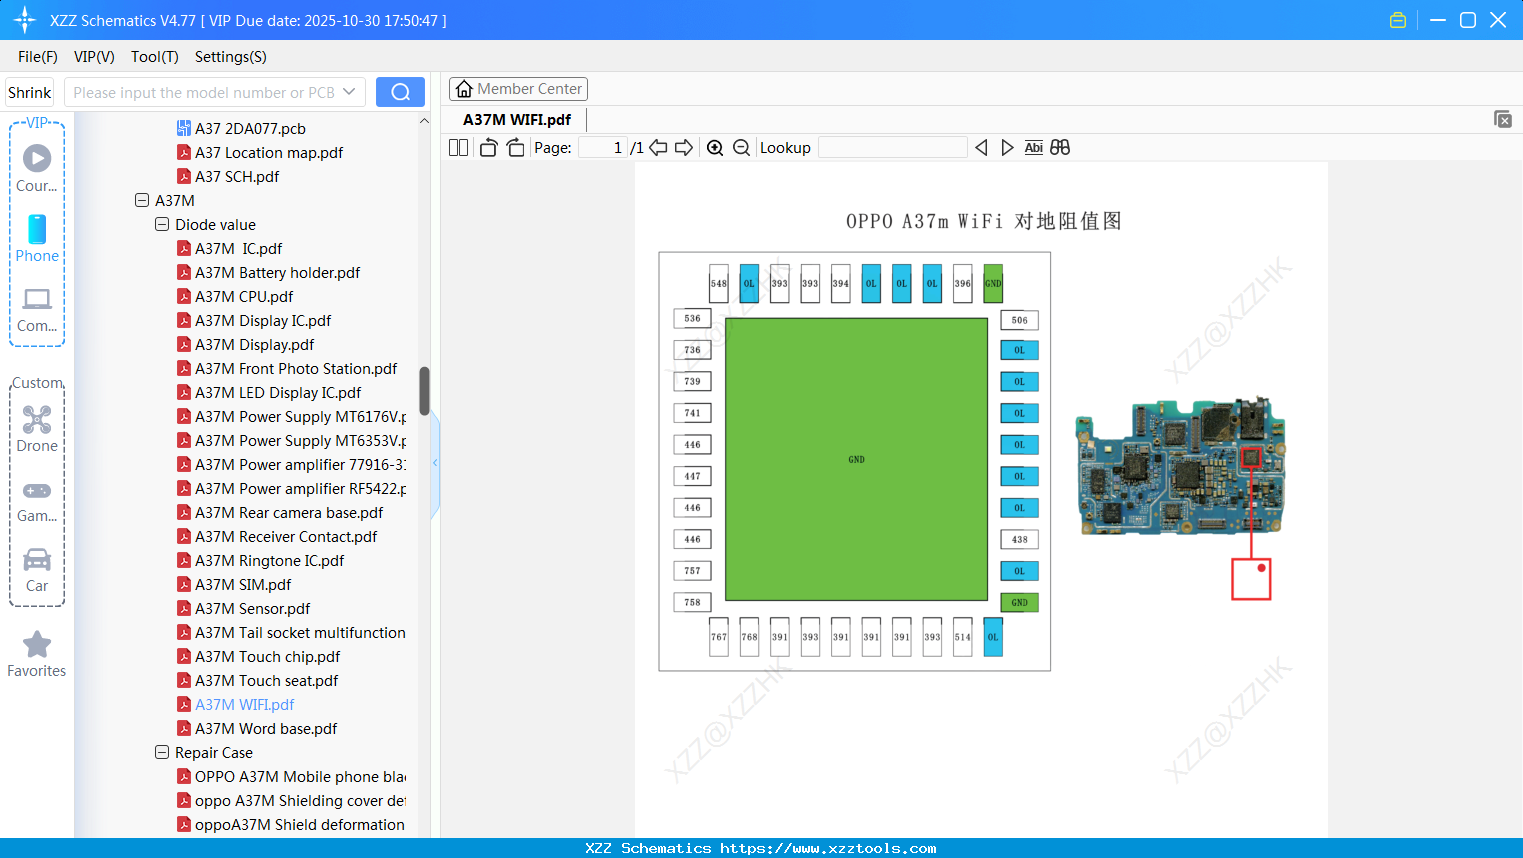The image size is (1523, 858).
Task: Go to the next page arrow
Action: pos(684,147)
